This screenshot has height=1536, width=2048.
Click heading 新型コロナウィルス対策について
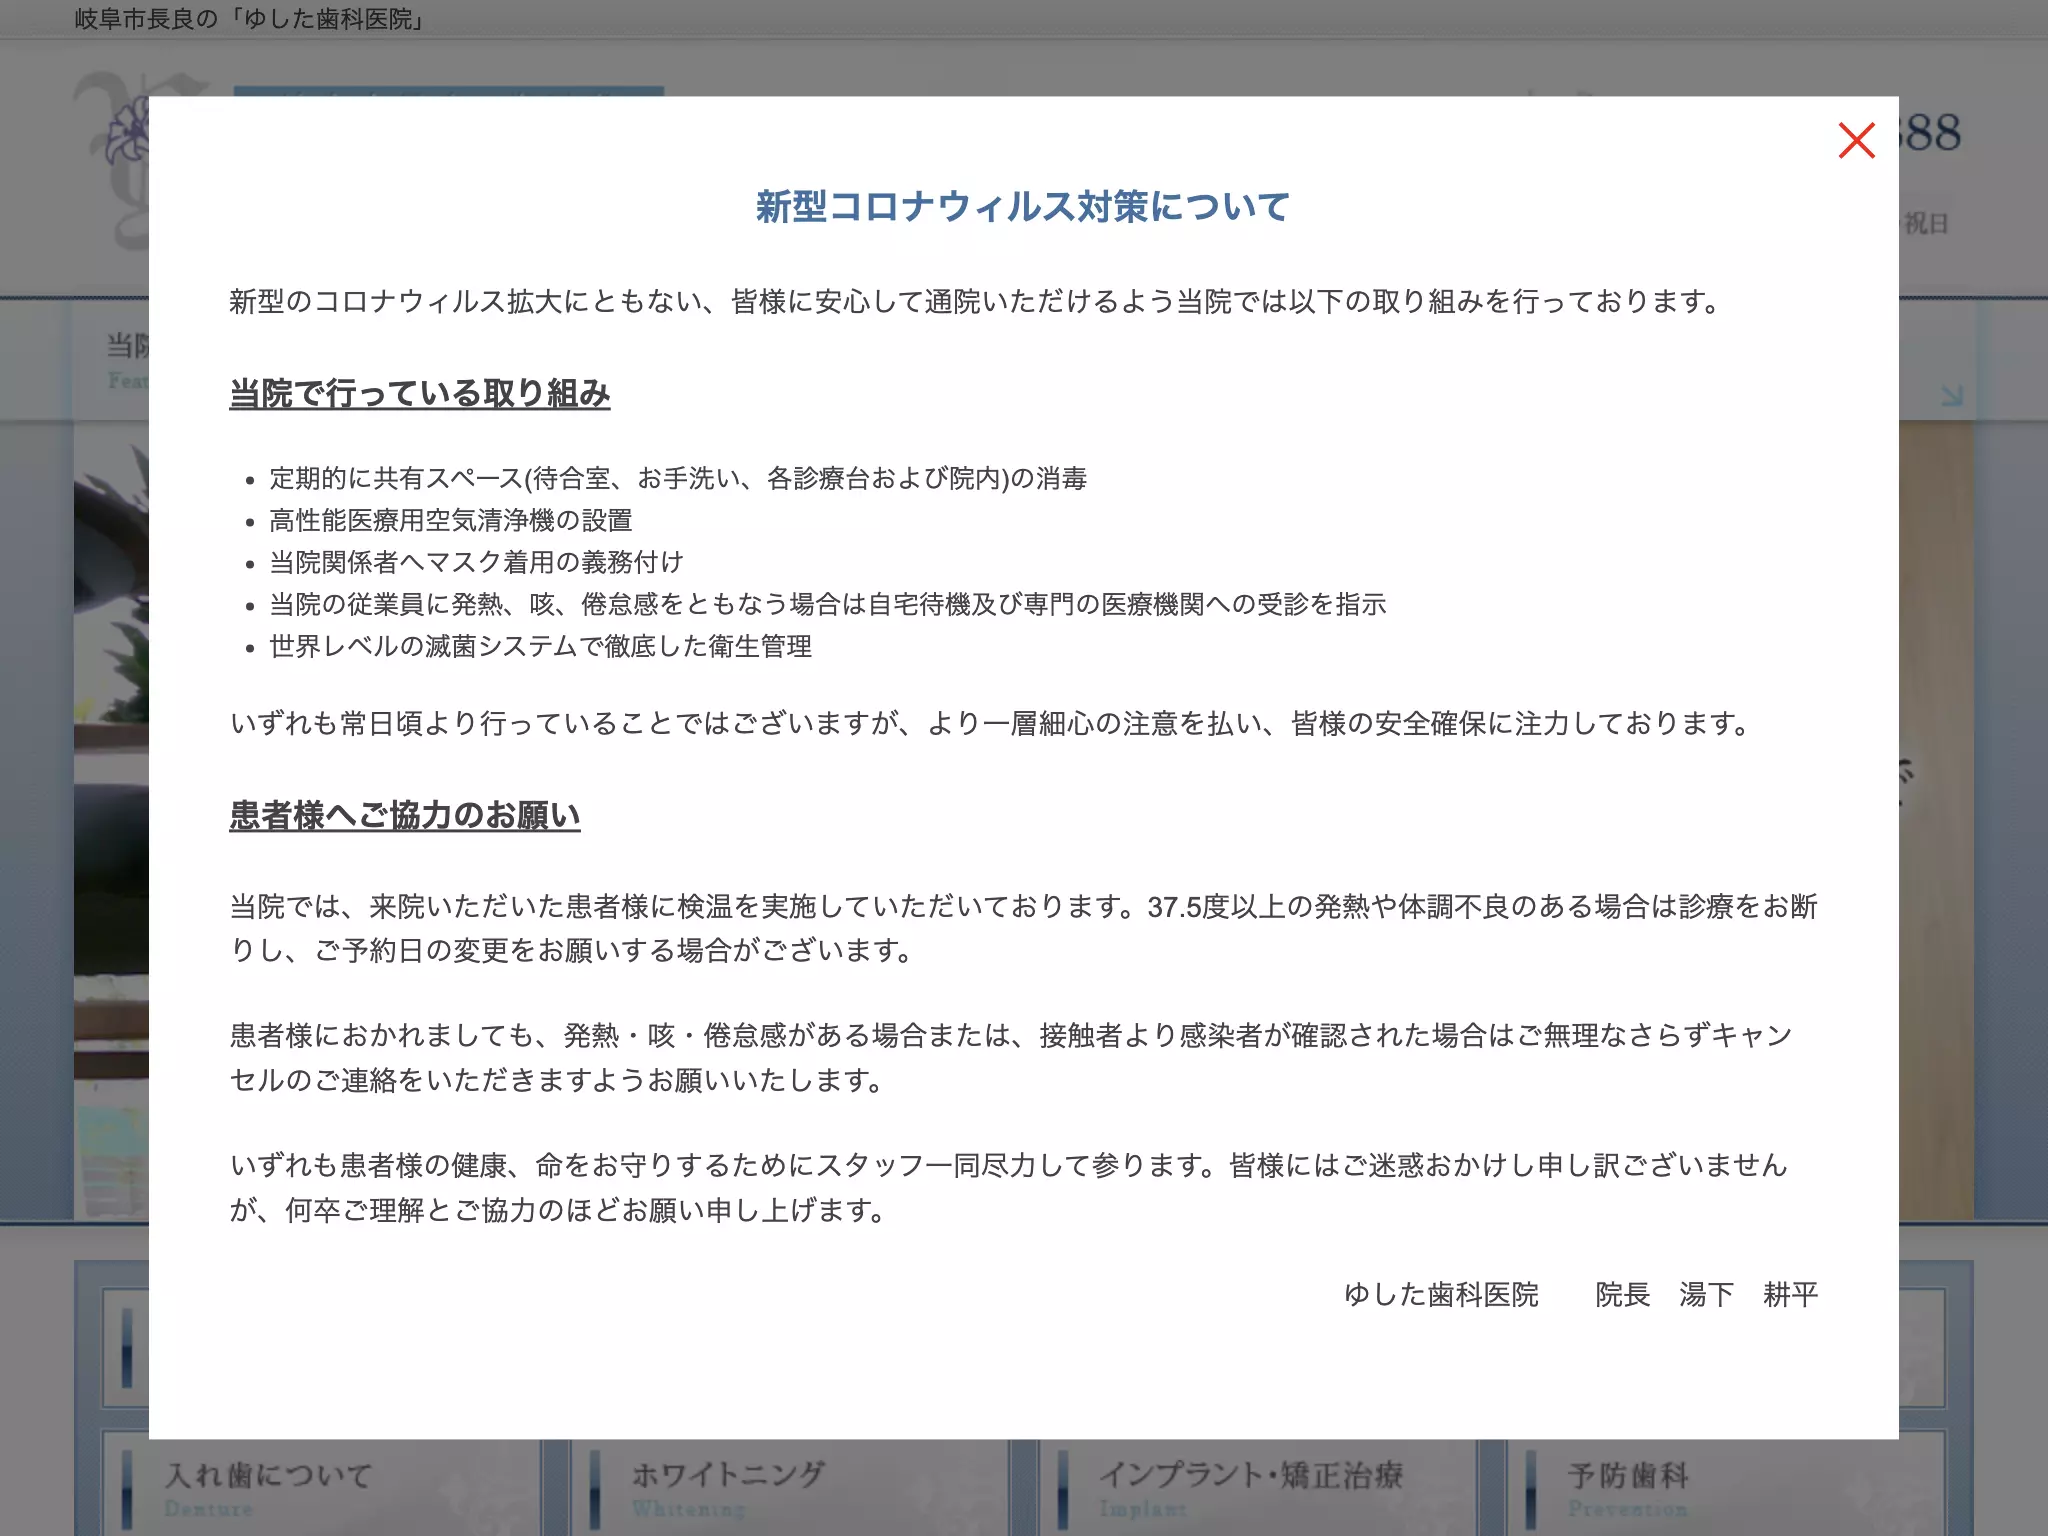(1023, 206)
